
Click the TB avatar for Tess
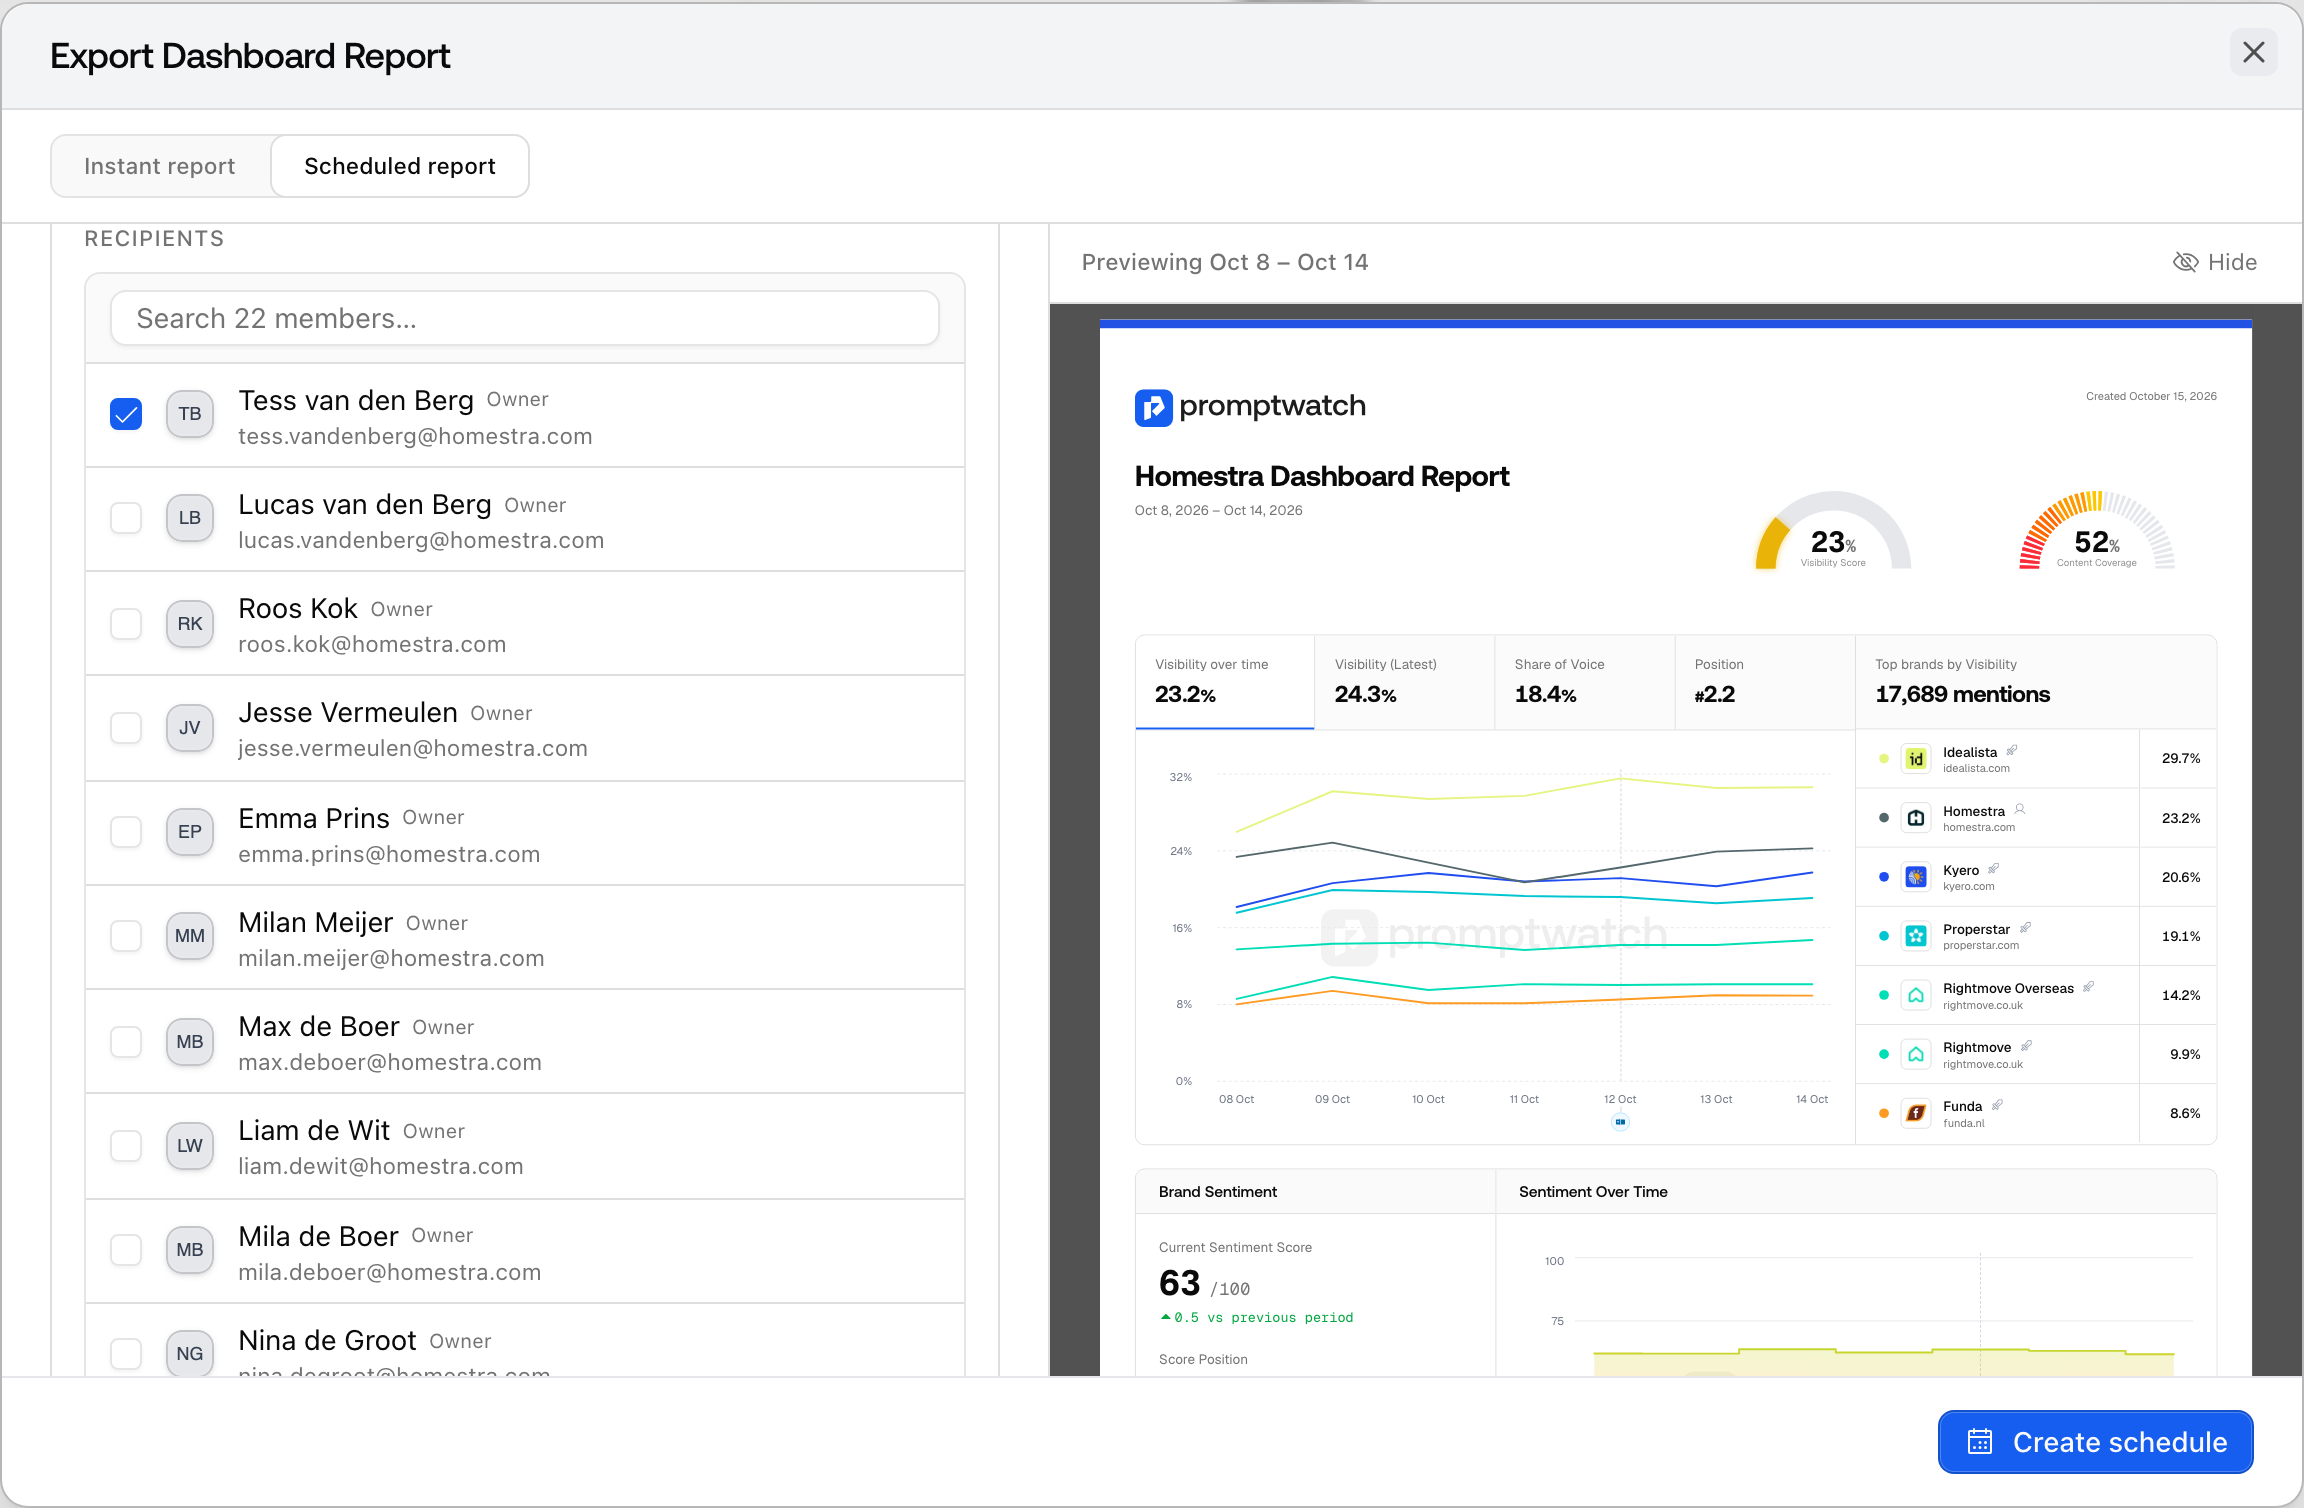(190, 414)
